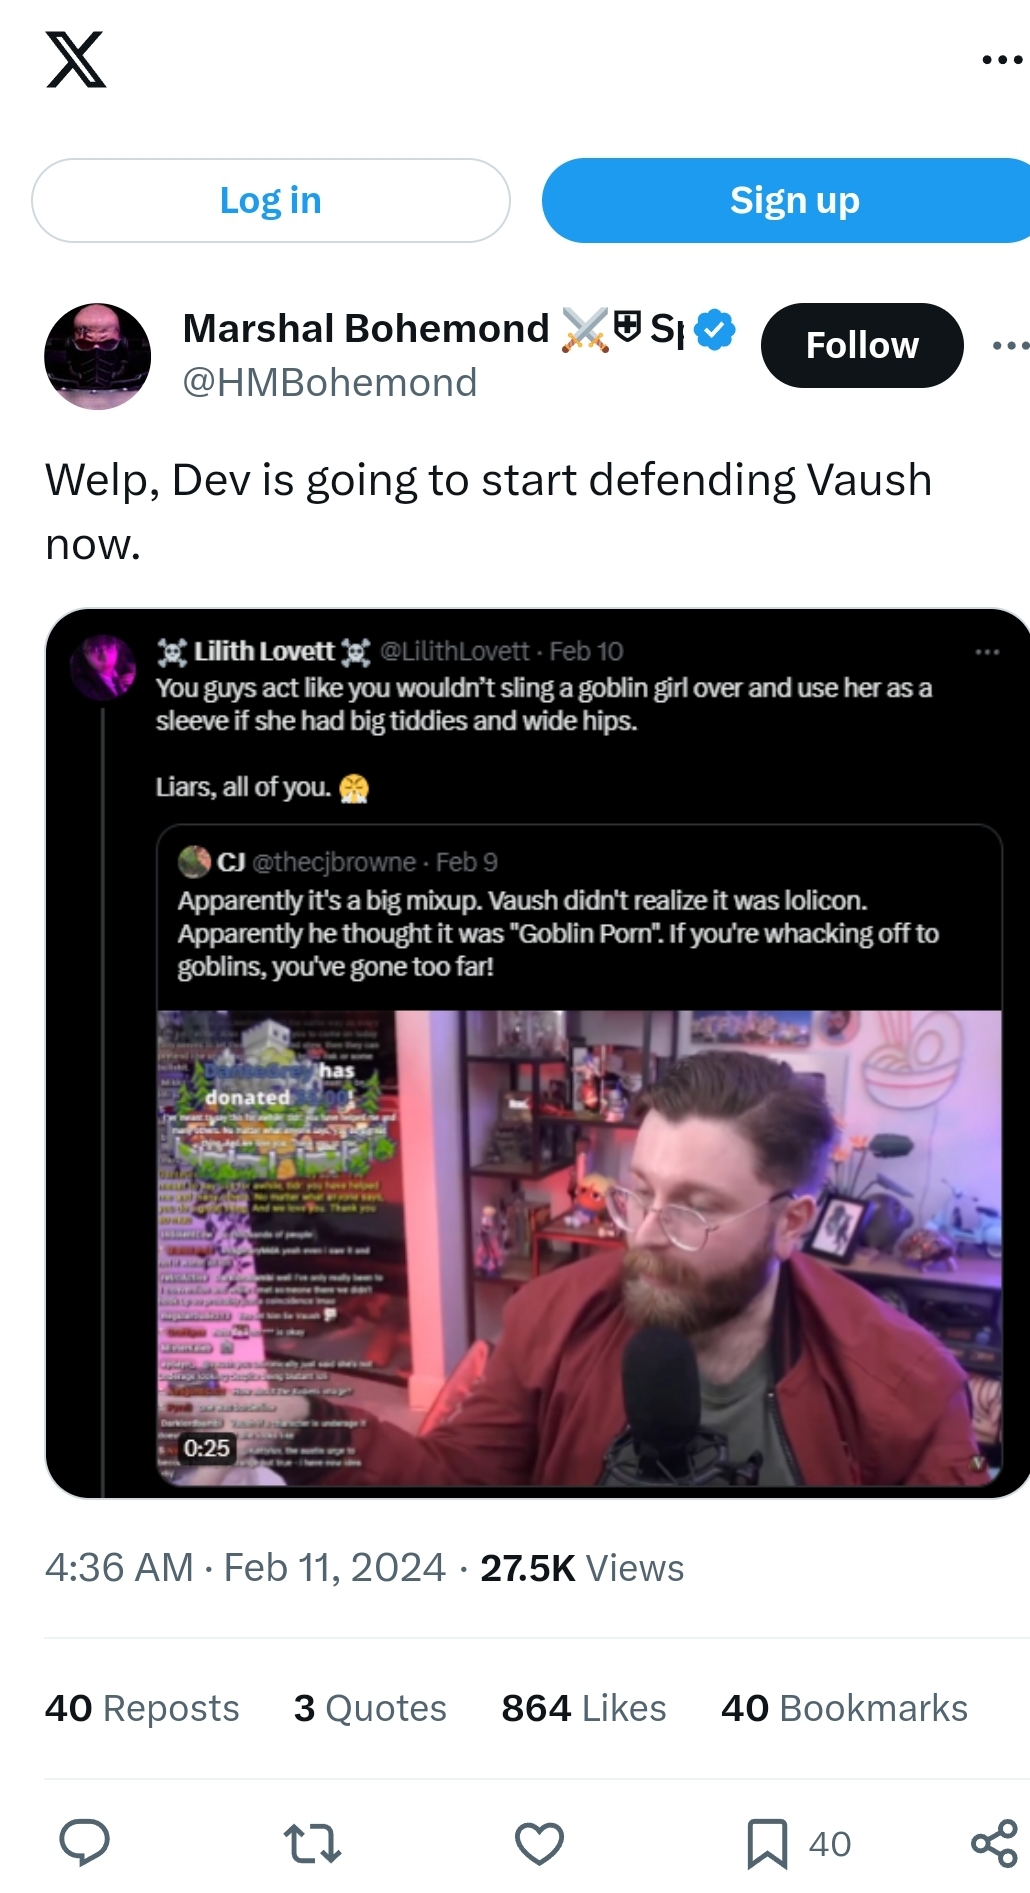Open Marshal Bohemond's profile avatar
The height and width of the screenshot is (1893, 1030).
97,356
